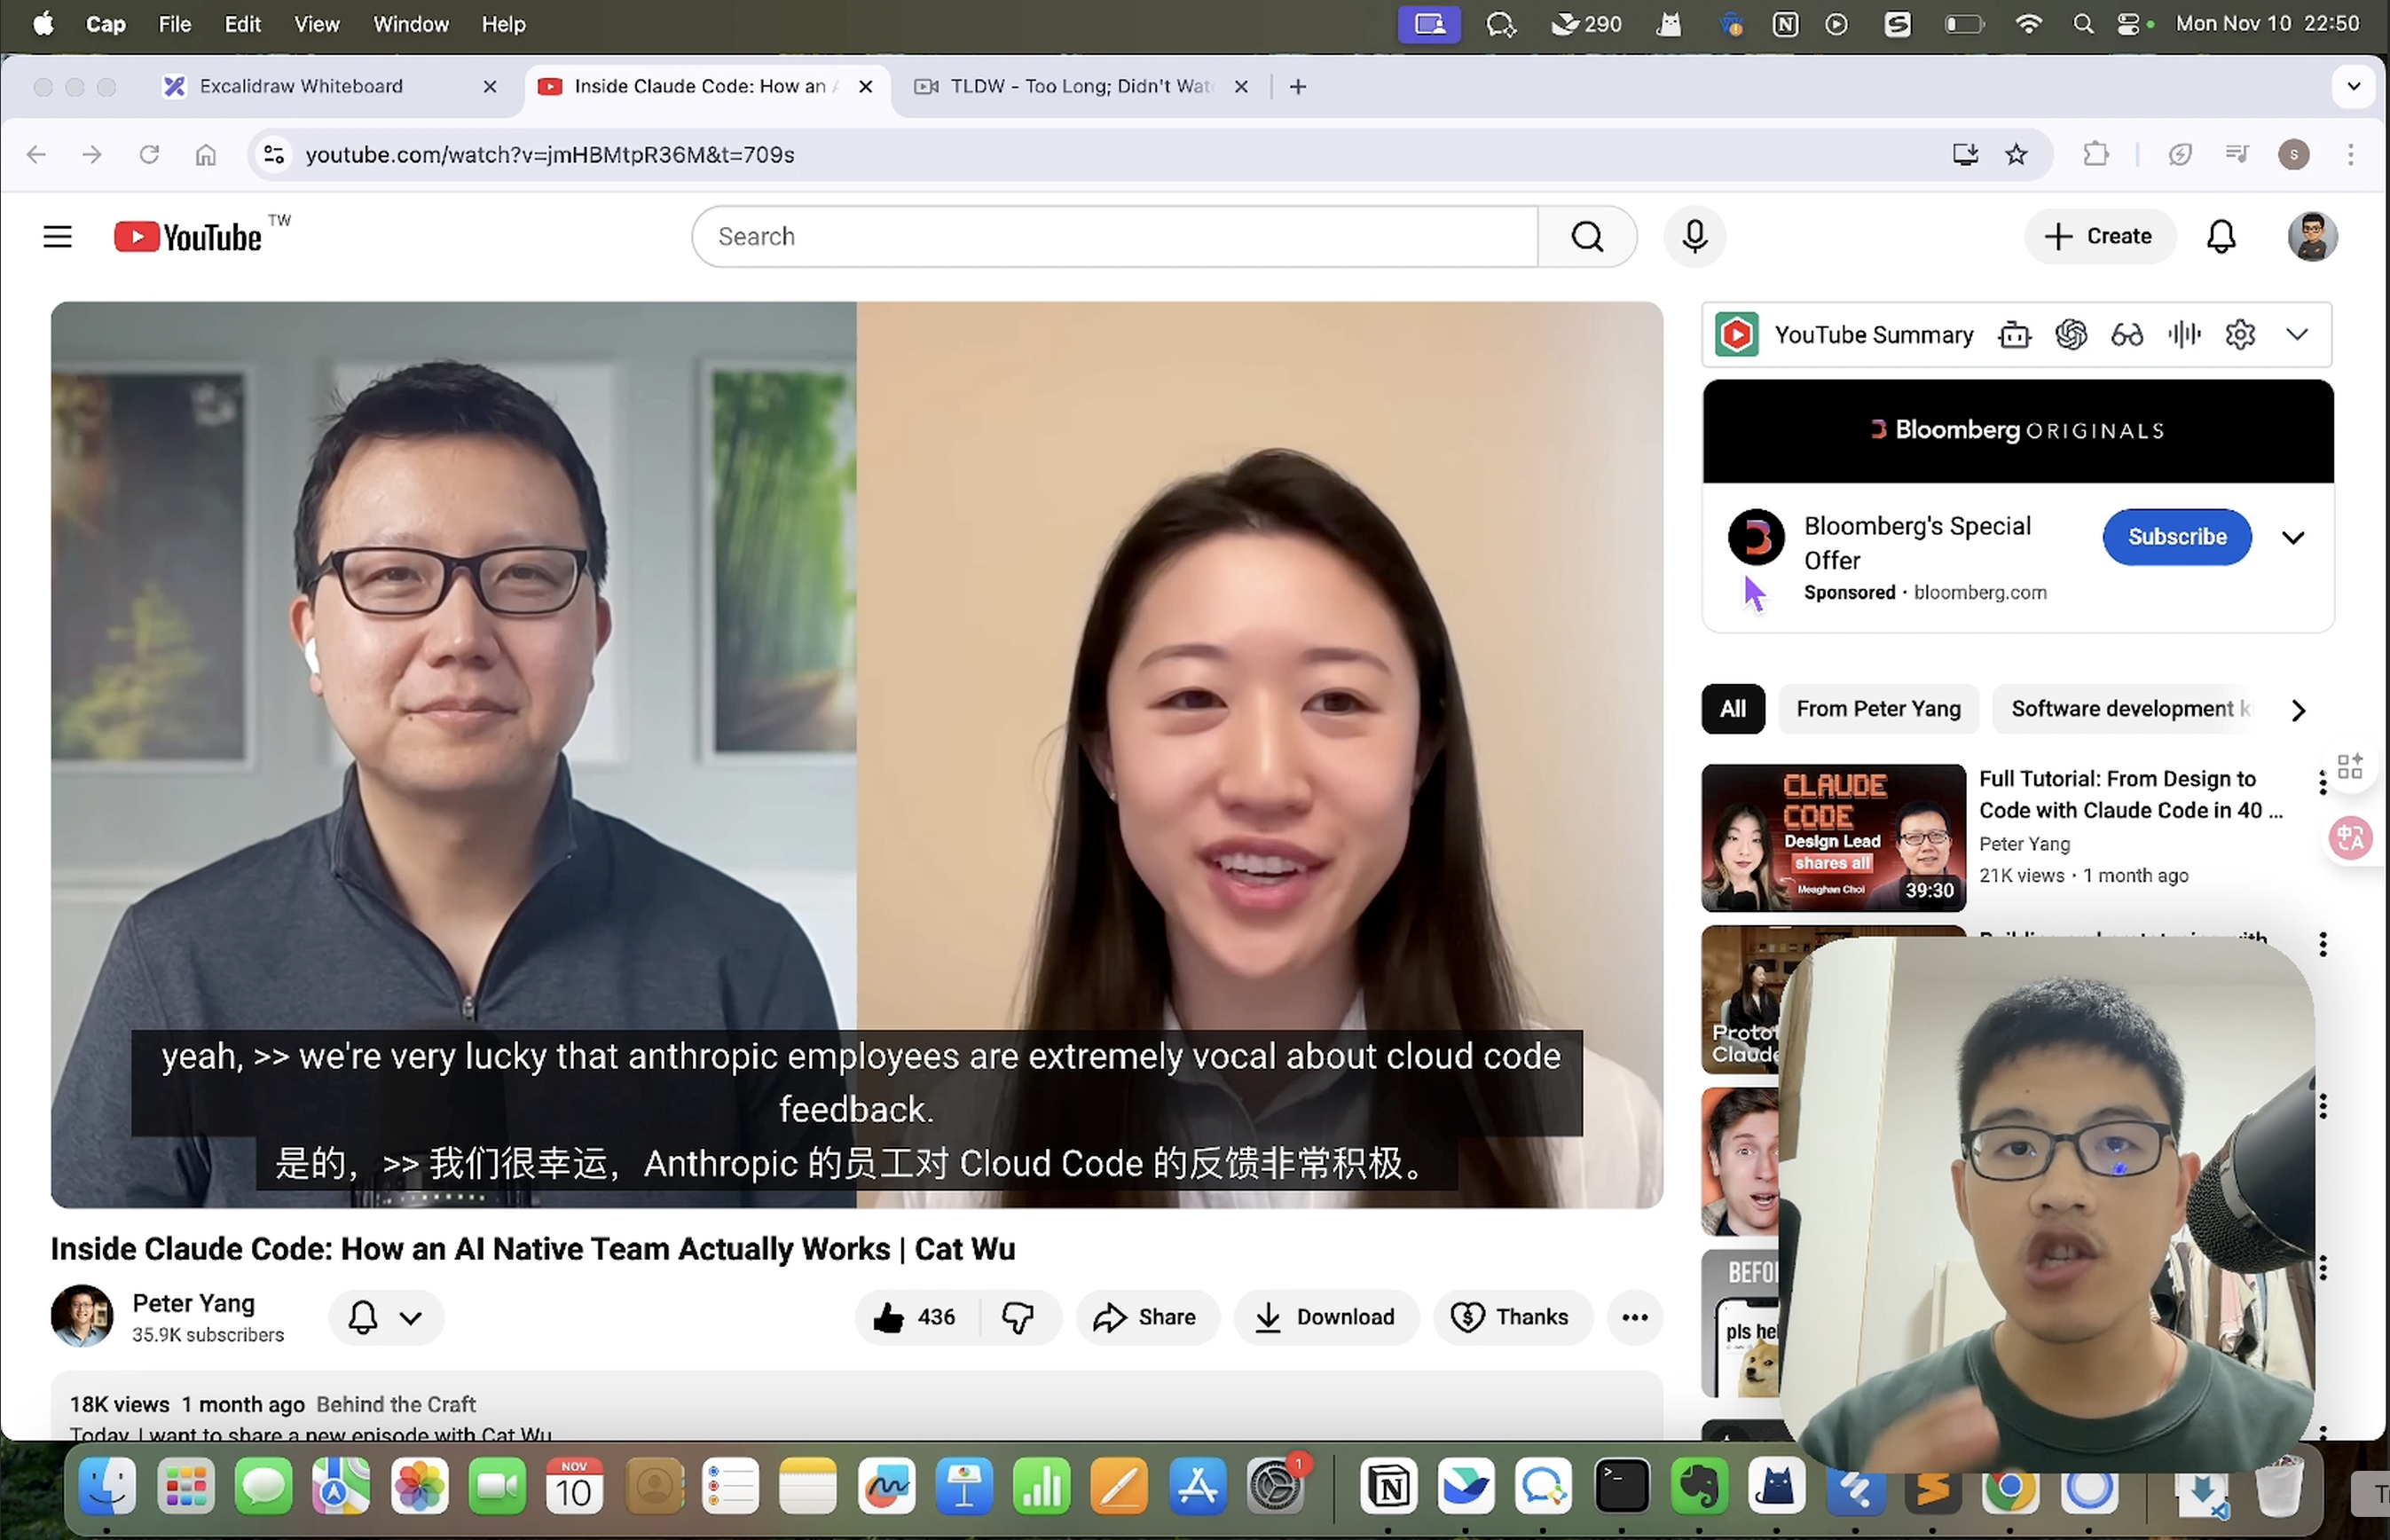This screenshot has width=2390, height=1540.
Task: Open the Create menu on YouTube
Action: click(x=2099, y=237)
